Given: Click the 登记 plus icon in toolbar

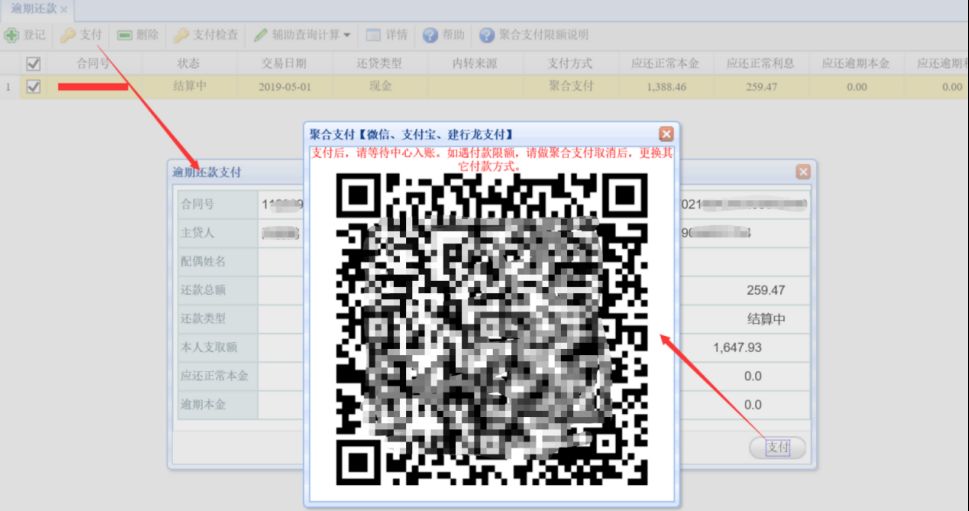Looking at the screenshot, I should (11, 36).
